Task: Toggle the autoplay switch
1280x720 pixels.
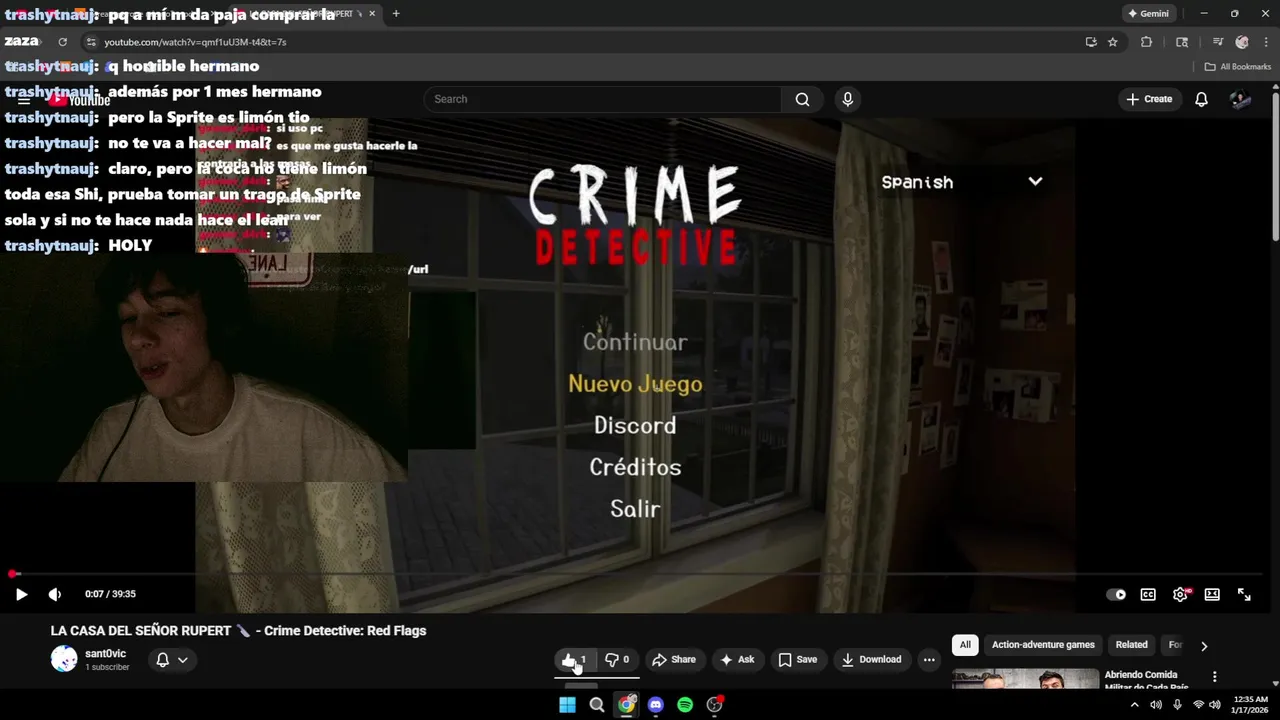Action: [x=1116, y=594]
